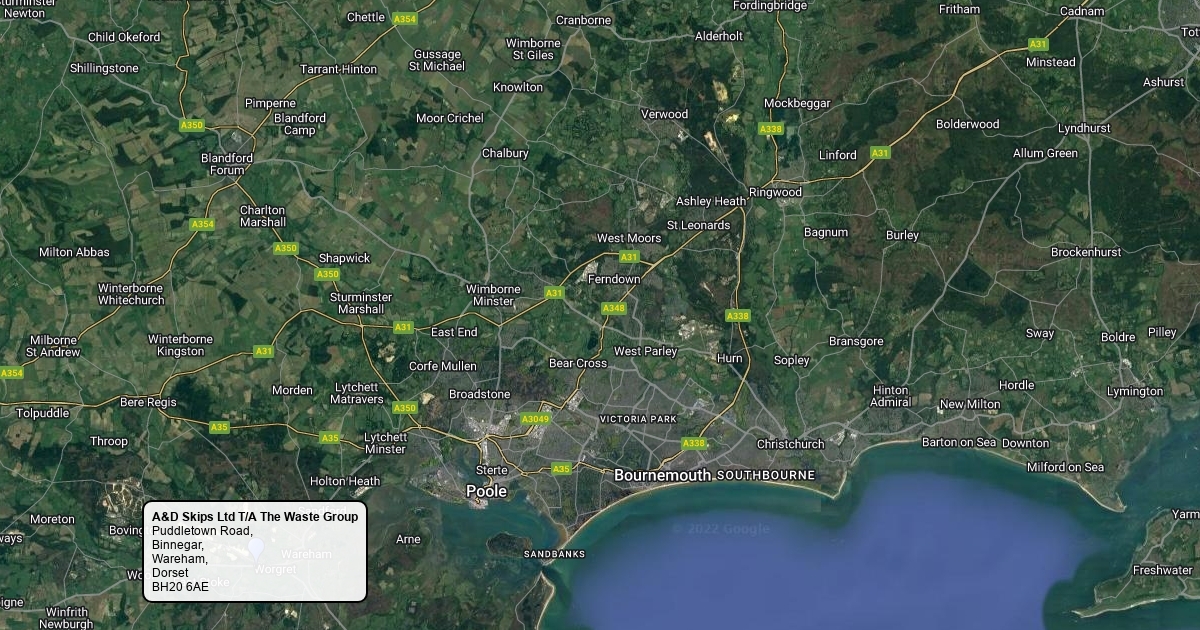
Task: Click the blue location marker near Wareham
Action: (x=256, y=547)
